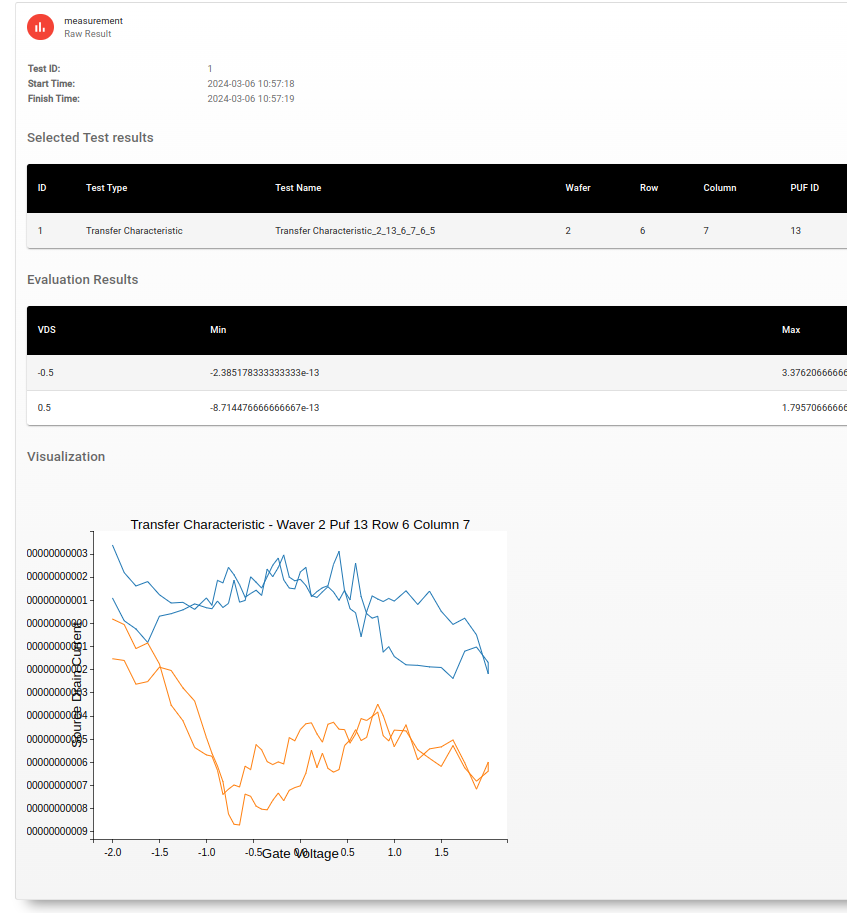Click the Min column header
847x913 pixels.
click(x=218, y=330)
